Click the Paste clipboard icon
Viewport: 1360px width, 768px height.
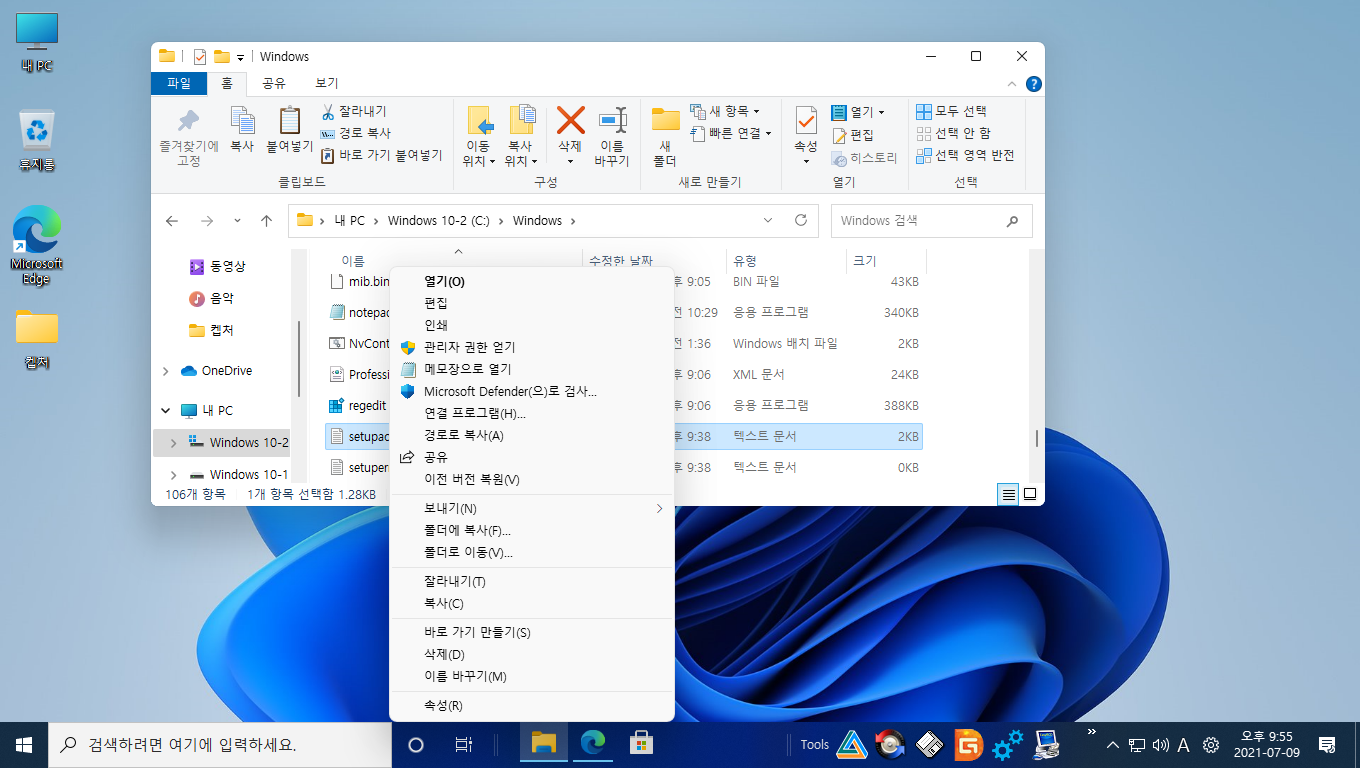coord(289,120)
